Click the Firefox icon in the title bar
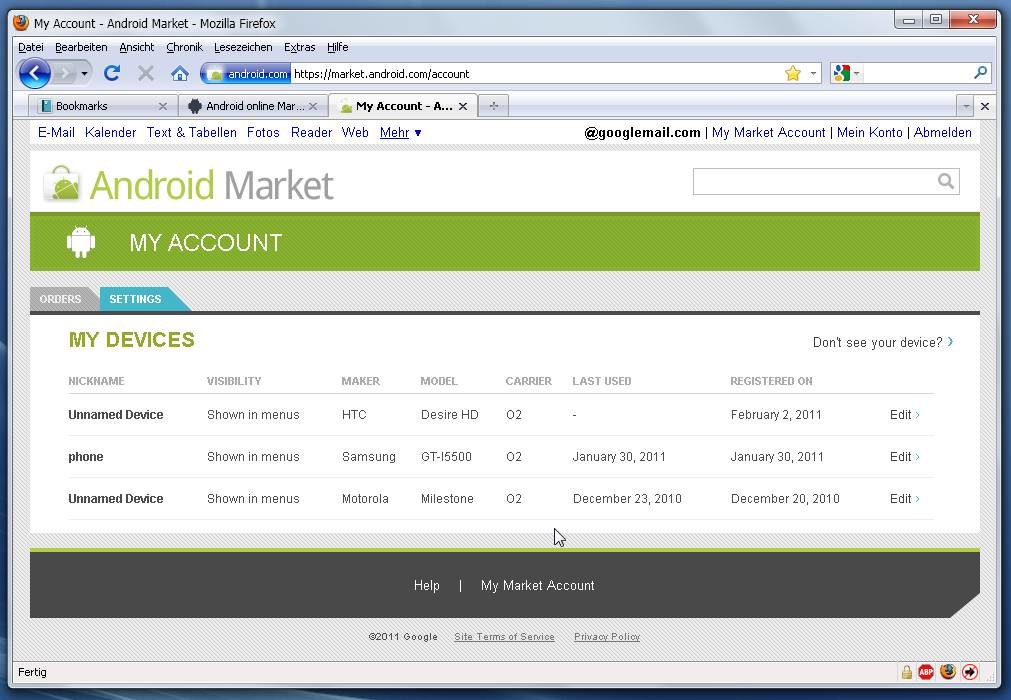 pyautogui.click(x=21, y=23)
